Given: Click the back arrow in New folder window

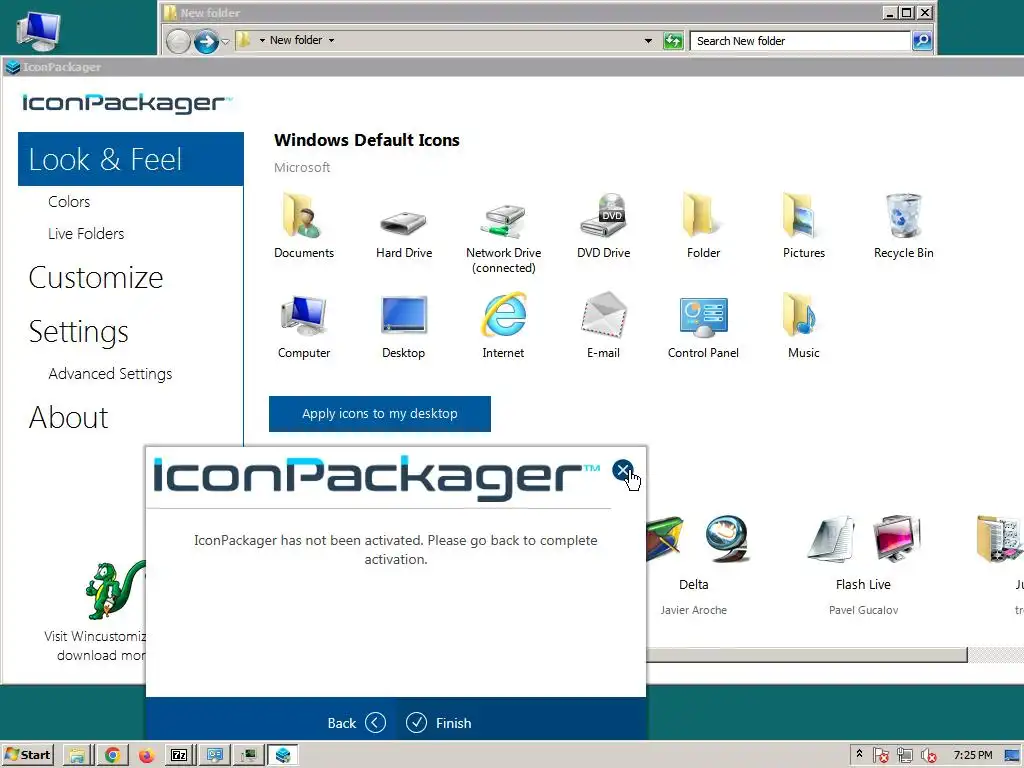Looking at the screenshot, I should click(178, 41).
